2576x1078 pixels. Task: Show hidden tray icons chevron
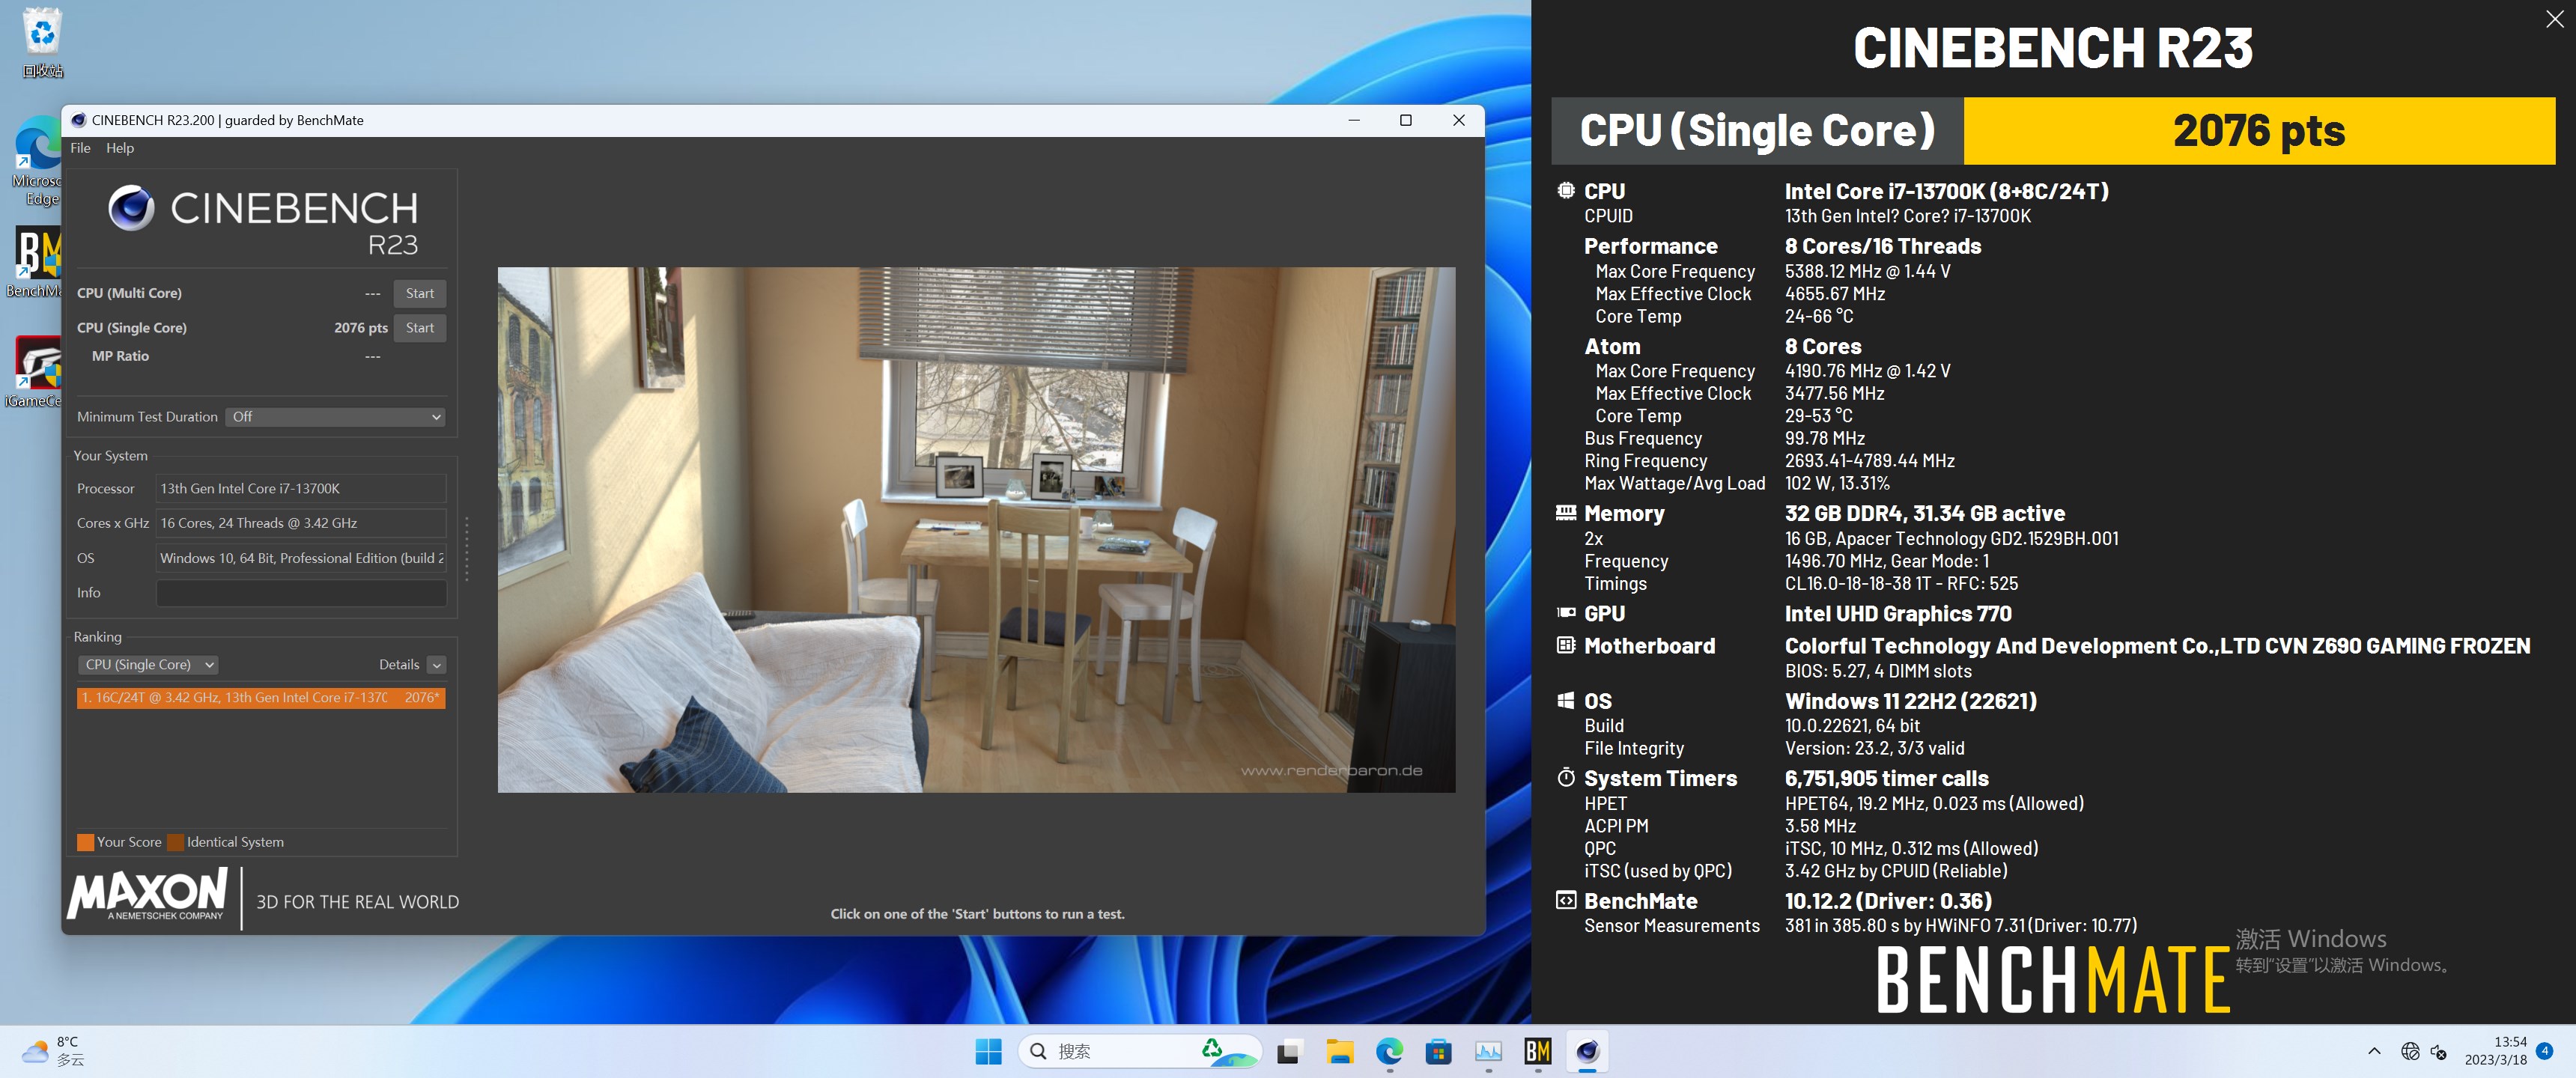pyautogui.click(x=2374, y=1051)
